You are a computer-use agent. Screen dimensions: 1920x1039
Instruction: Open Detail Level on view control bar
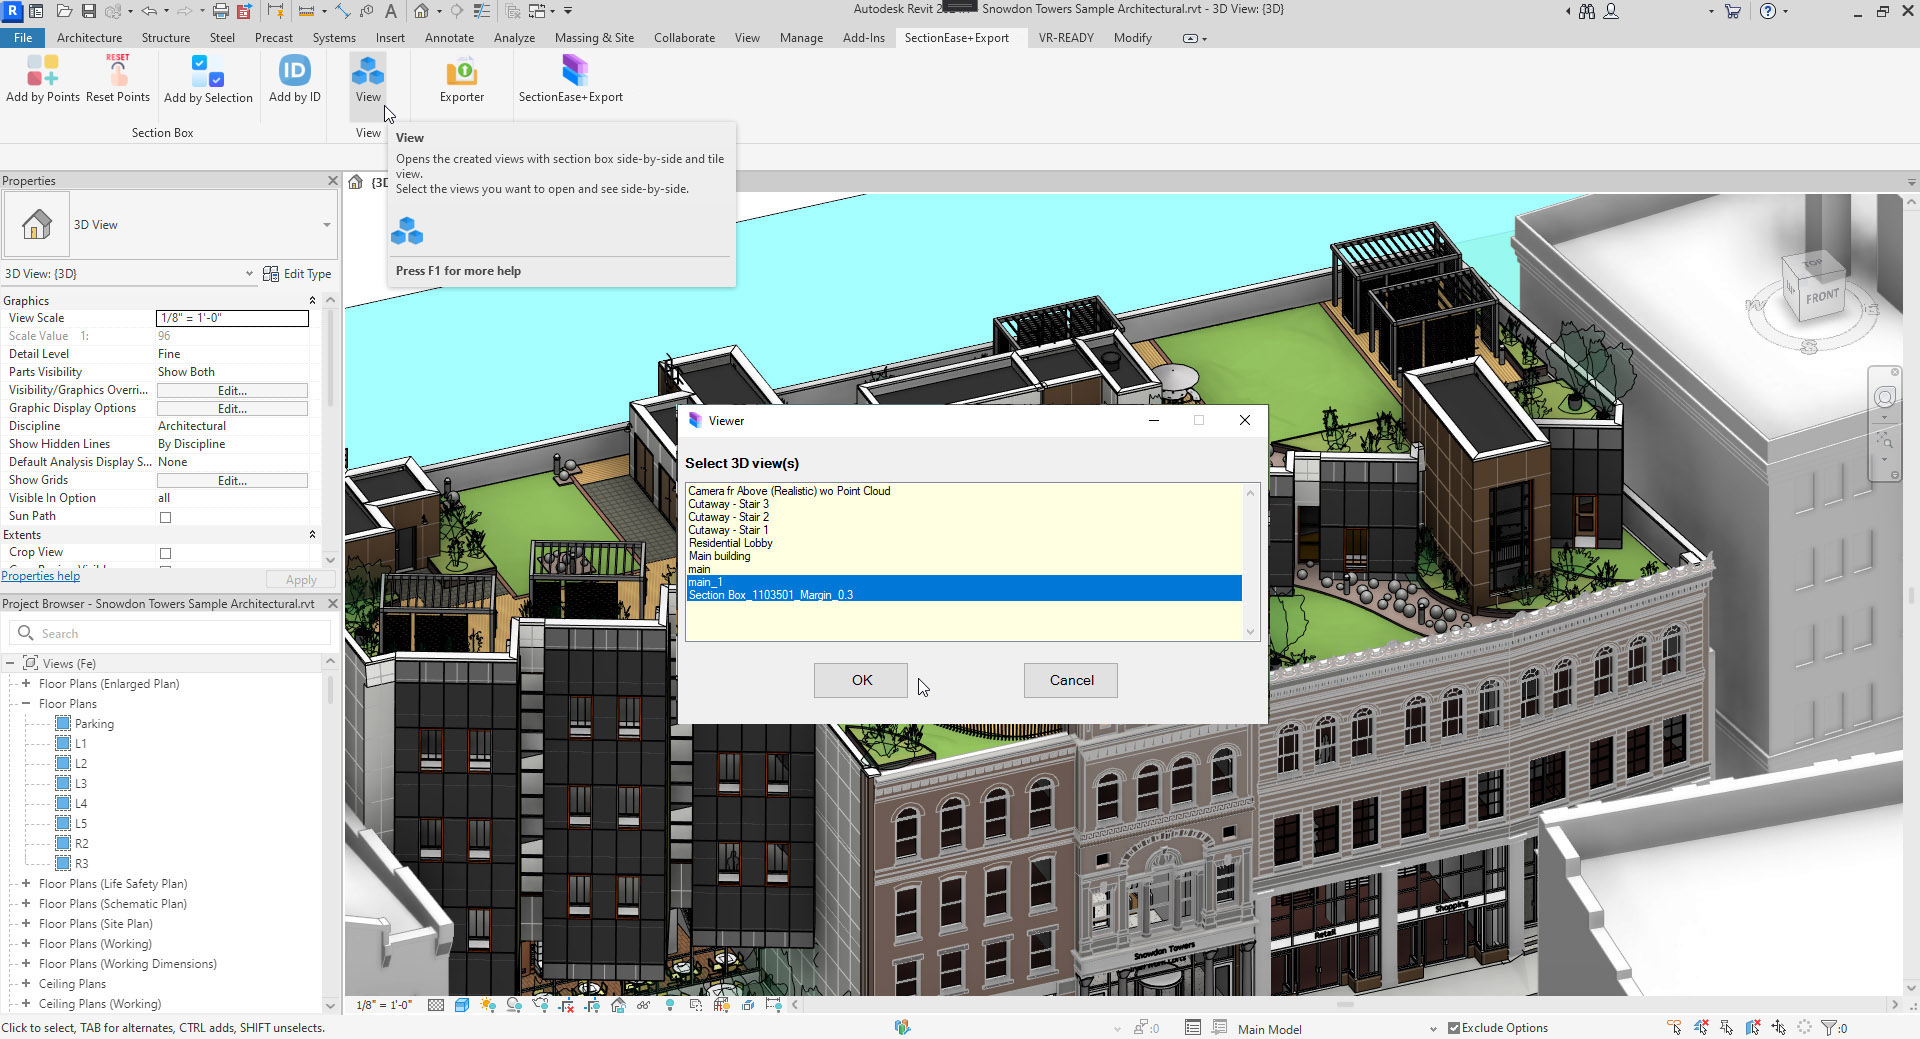click(x=436, y=1005)
